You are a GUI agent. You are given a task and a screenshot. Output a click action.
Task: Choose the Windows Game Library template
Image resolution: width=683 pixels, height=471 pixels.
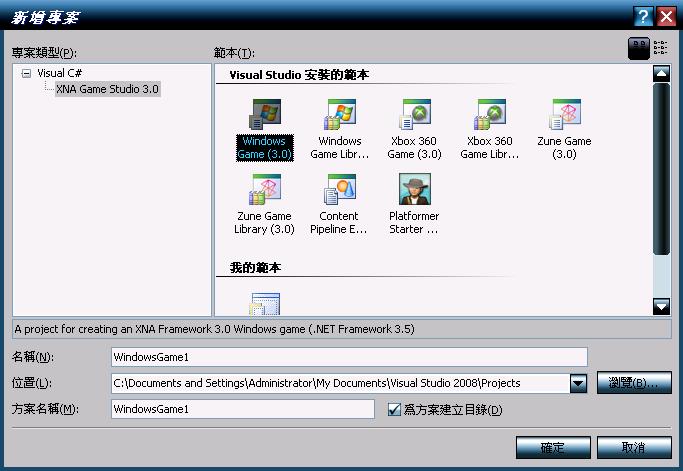point(340,114)
